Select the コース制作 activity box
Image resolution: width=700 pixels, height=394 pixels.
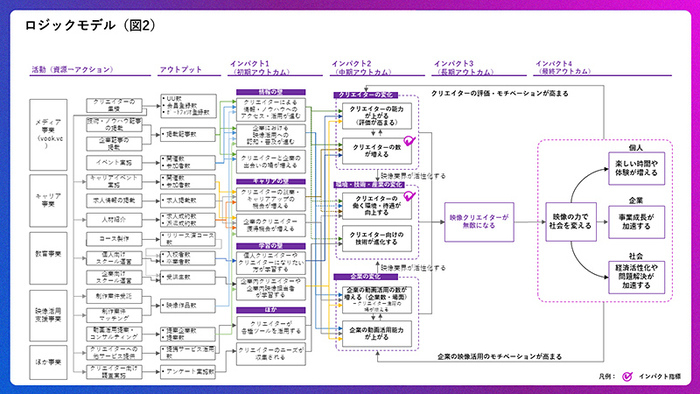[114, 239]
